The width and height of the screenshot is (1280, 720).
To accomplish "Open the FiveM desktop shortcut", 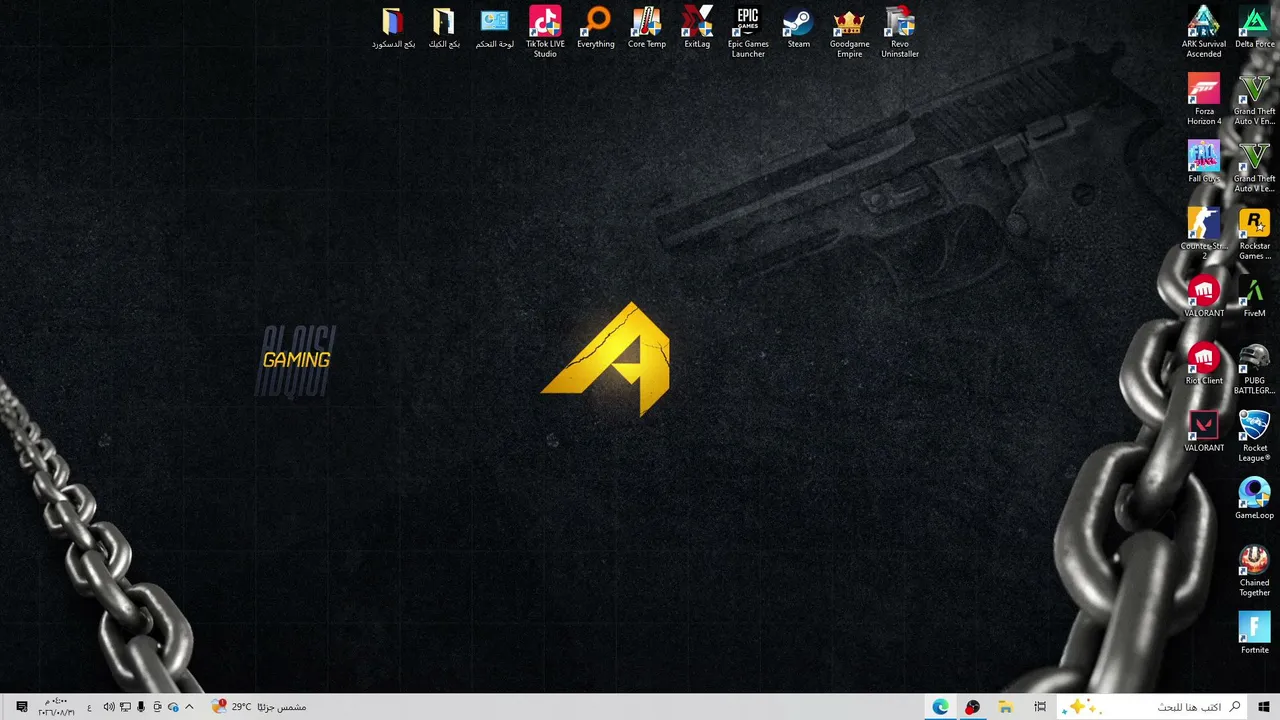I will pos(1254,297).
